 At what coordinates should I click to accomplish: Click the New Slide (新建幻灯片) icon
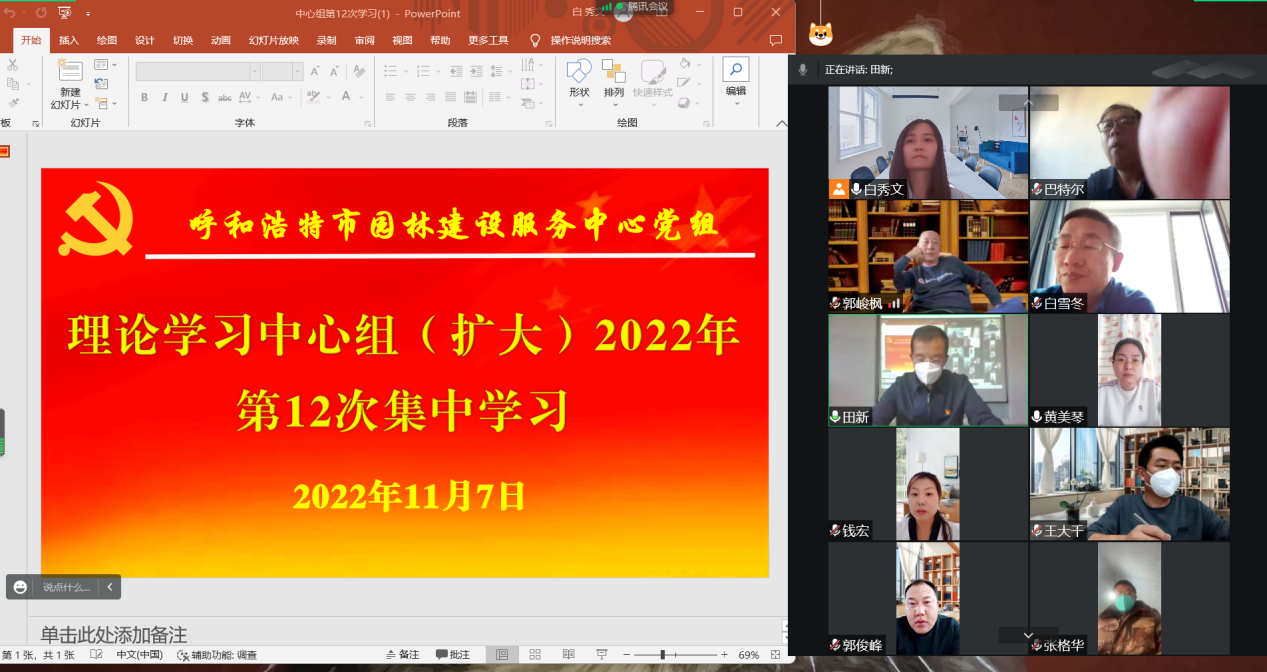point(69,72)
